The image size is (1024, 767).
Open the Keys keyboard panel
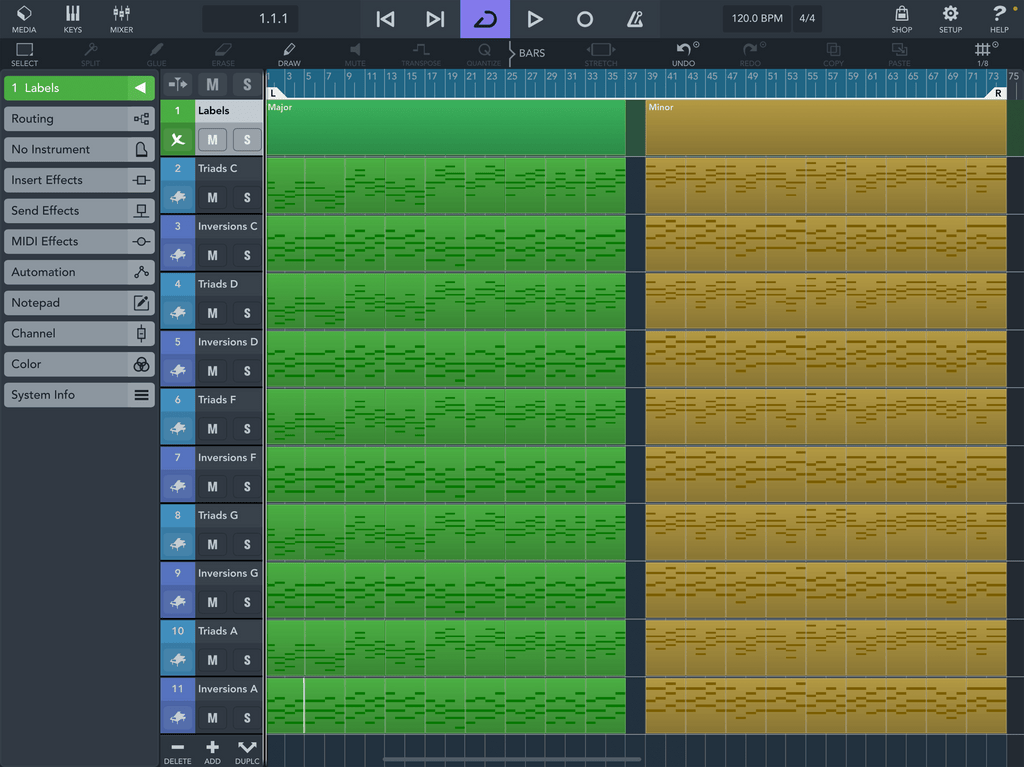click(72, 19)
